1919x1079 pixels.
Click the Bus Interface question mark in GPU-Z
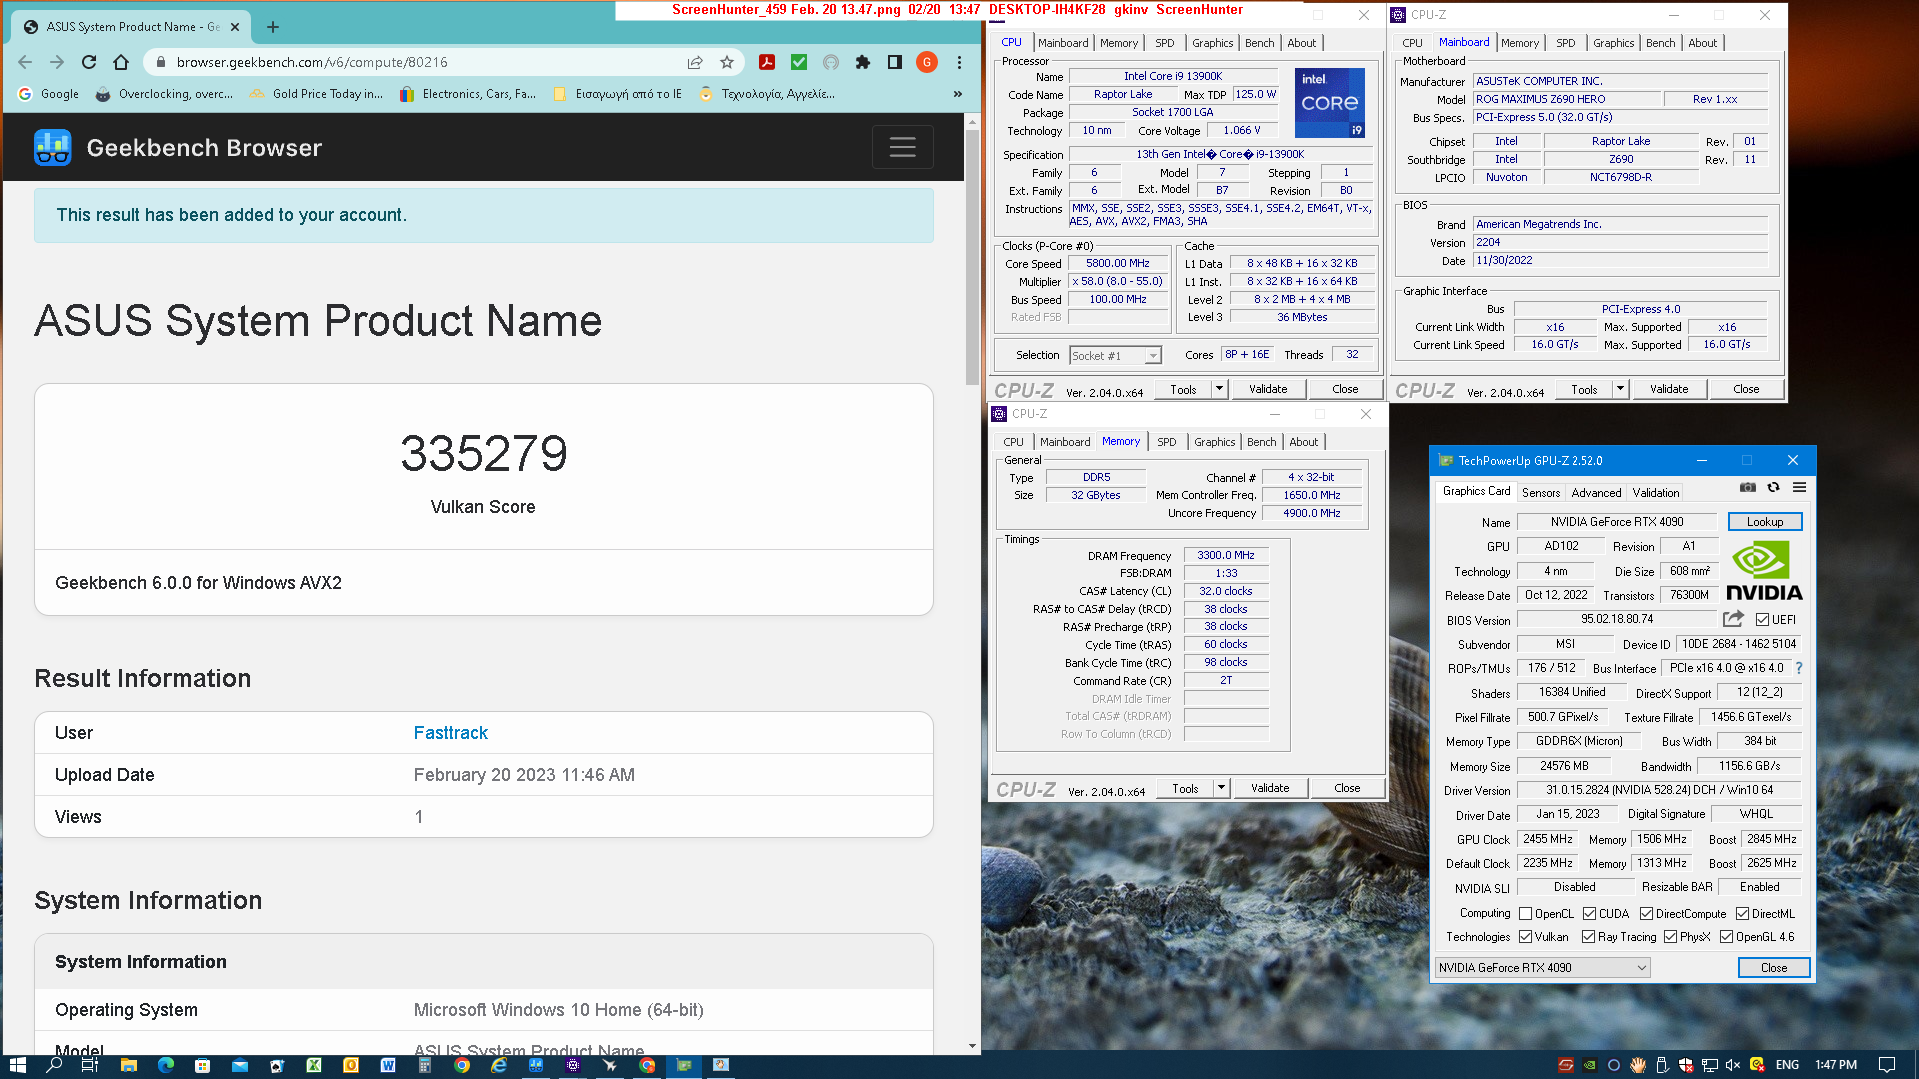pos(1799,668)
